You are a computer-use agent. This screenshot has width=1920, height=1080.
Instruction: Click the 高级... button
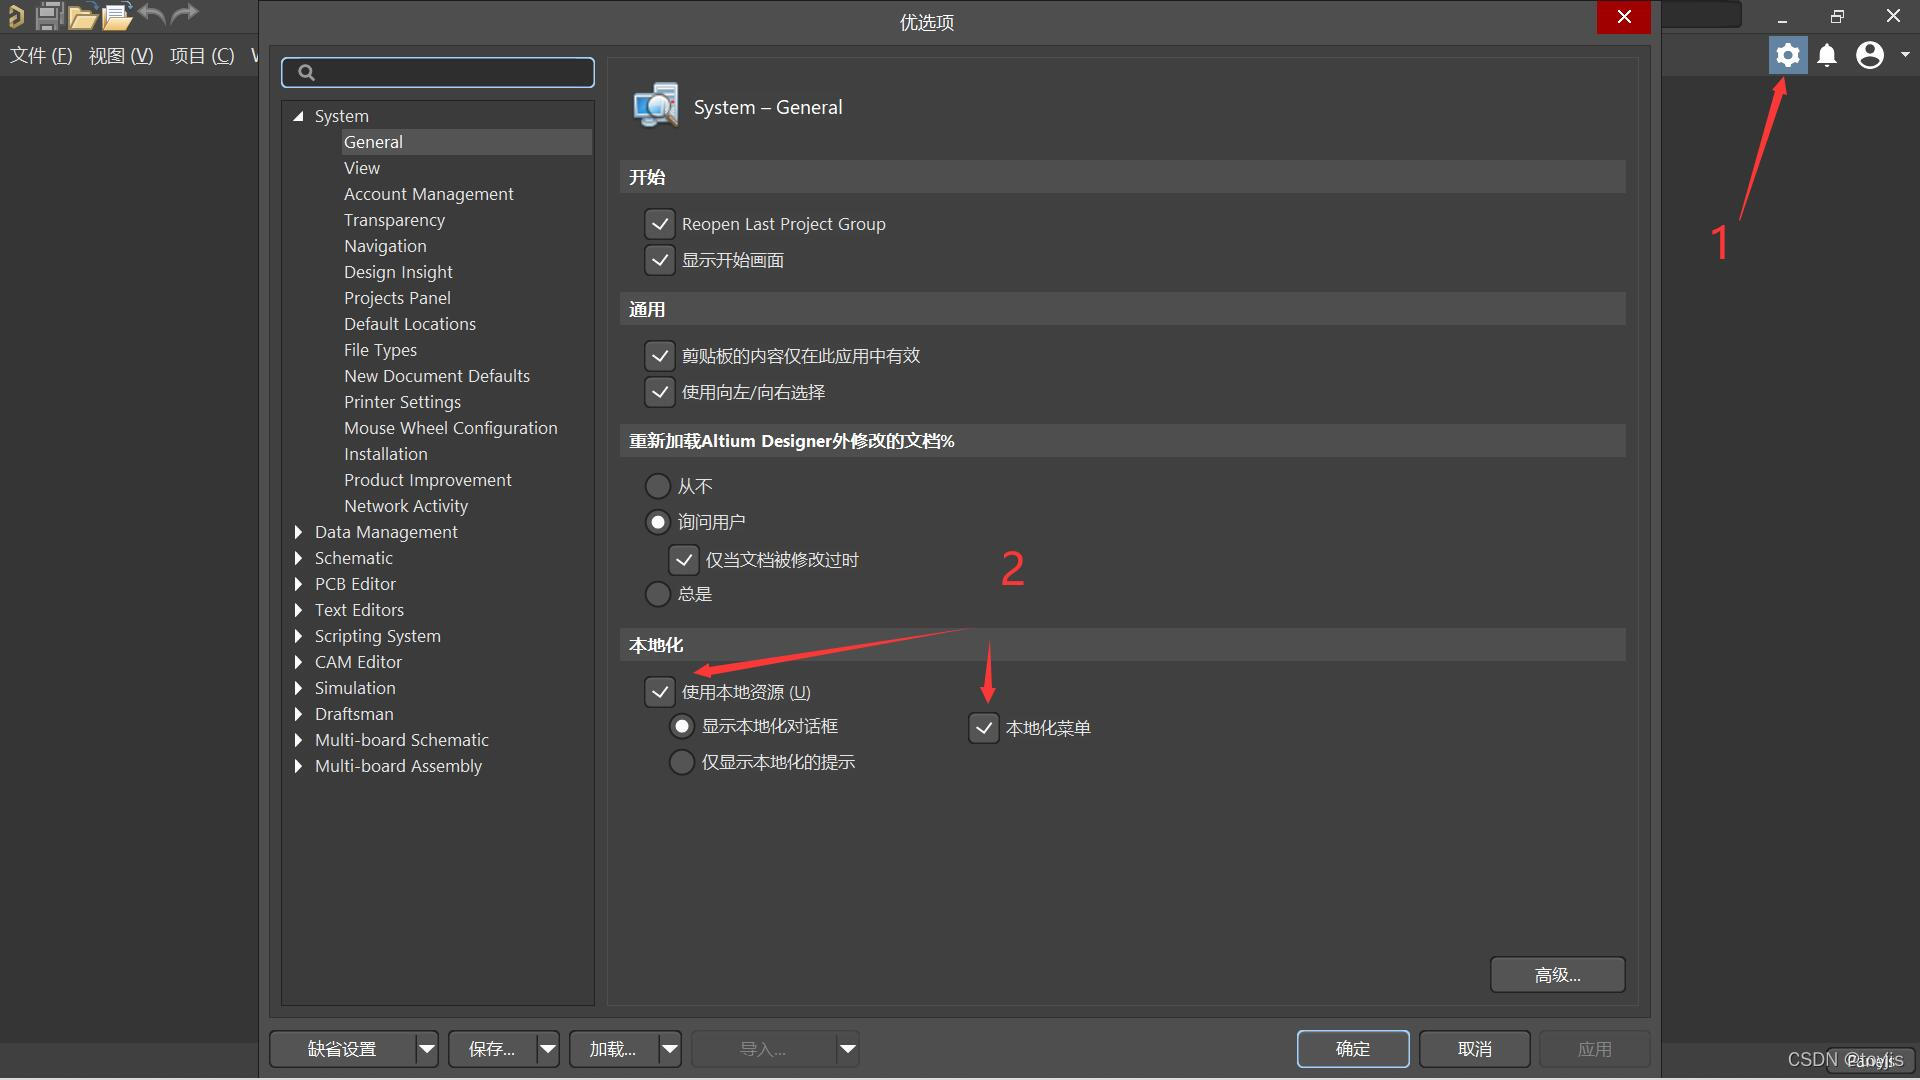tap(1557, 975)
